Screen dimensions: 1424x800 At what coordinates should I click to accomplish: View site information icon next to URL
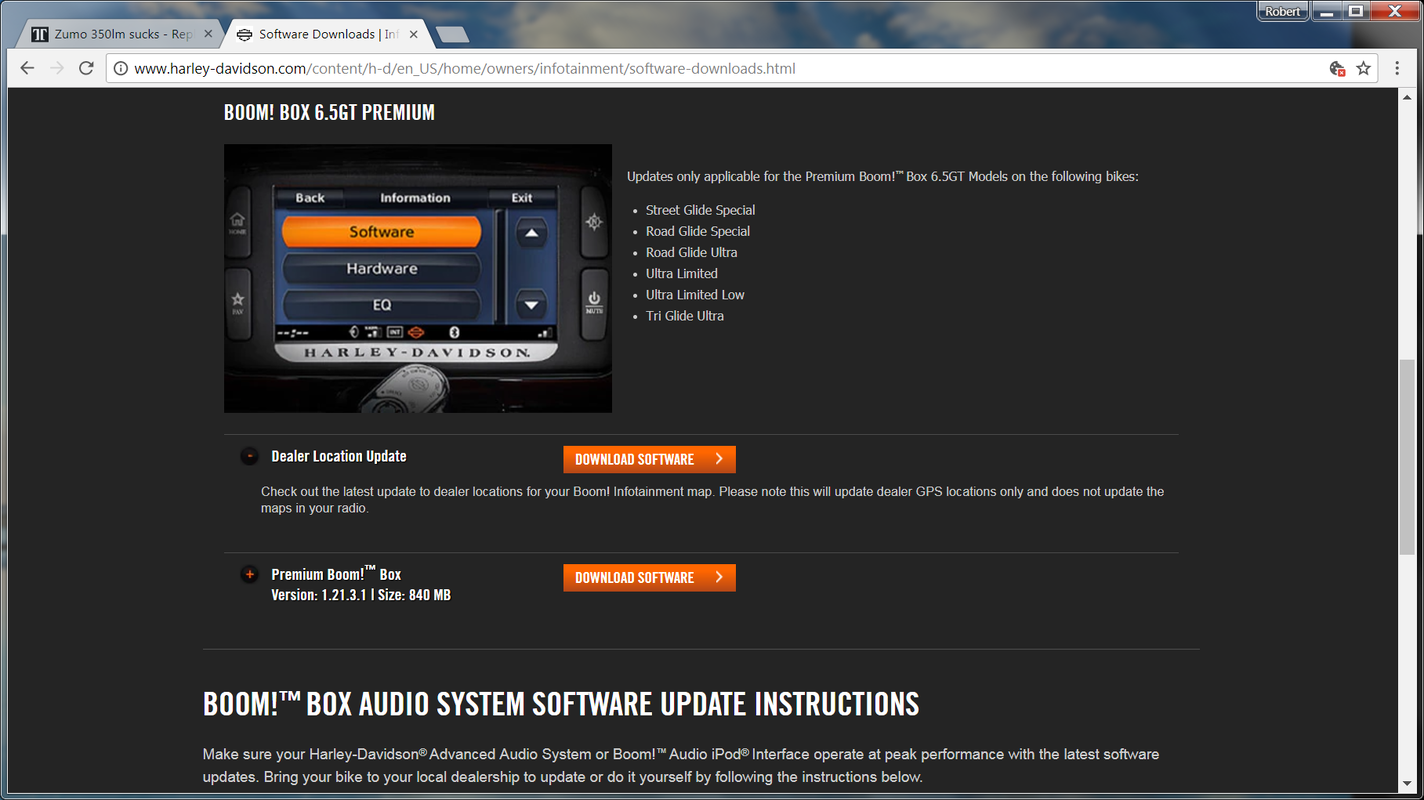120,69
